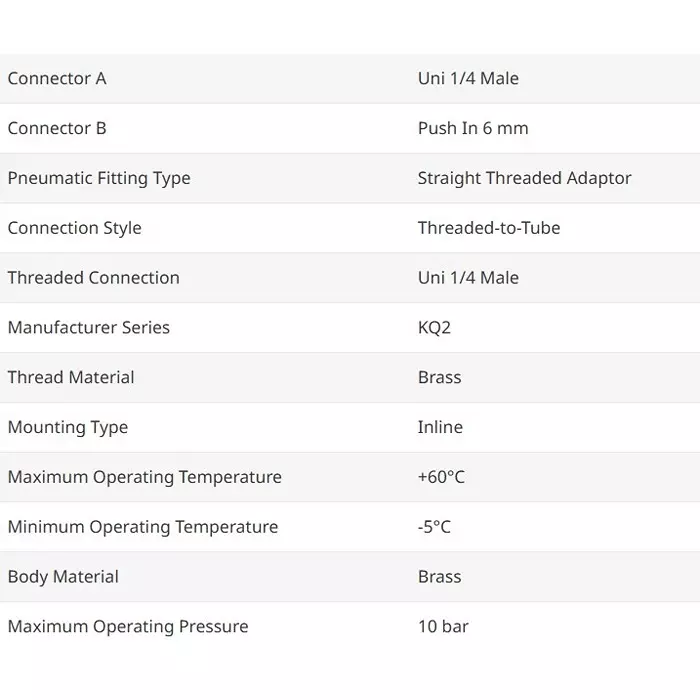Click the Body Material label
Screen dimensions: 700x700
click(63, 577)
